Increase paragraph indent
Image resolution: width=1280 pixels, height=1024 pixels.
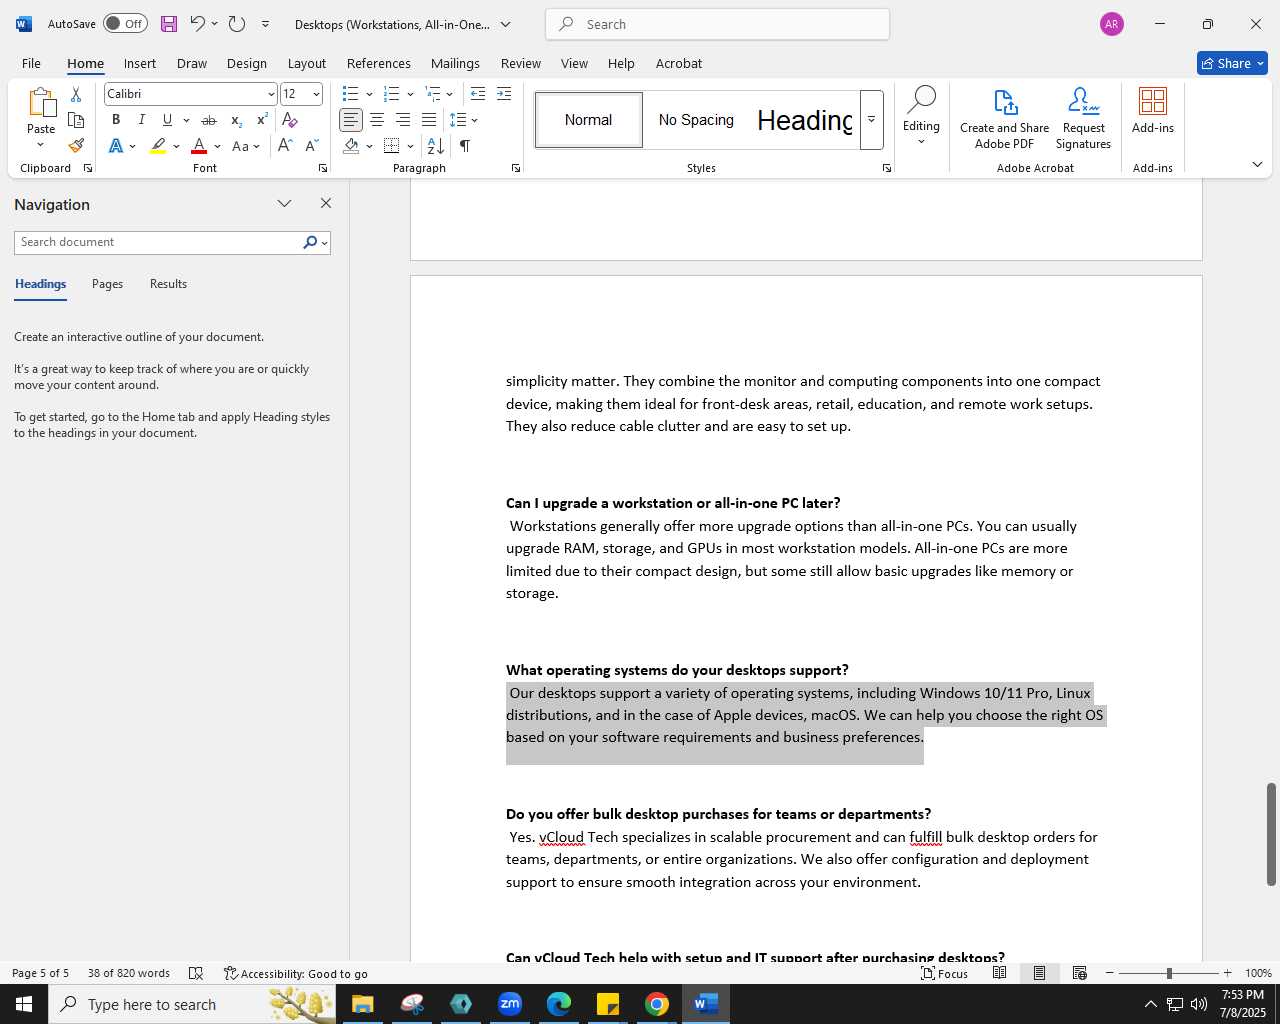coord(504,94)
